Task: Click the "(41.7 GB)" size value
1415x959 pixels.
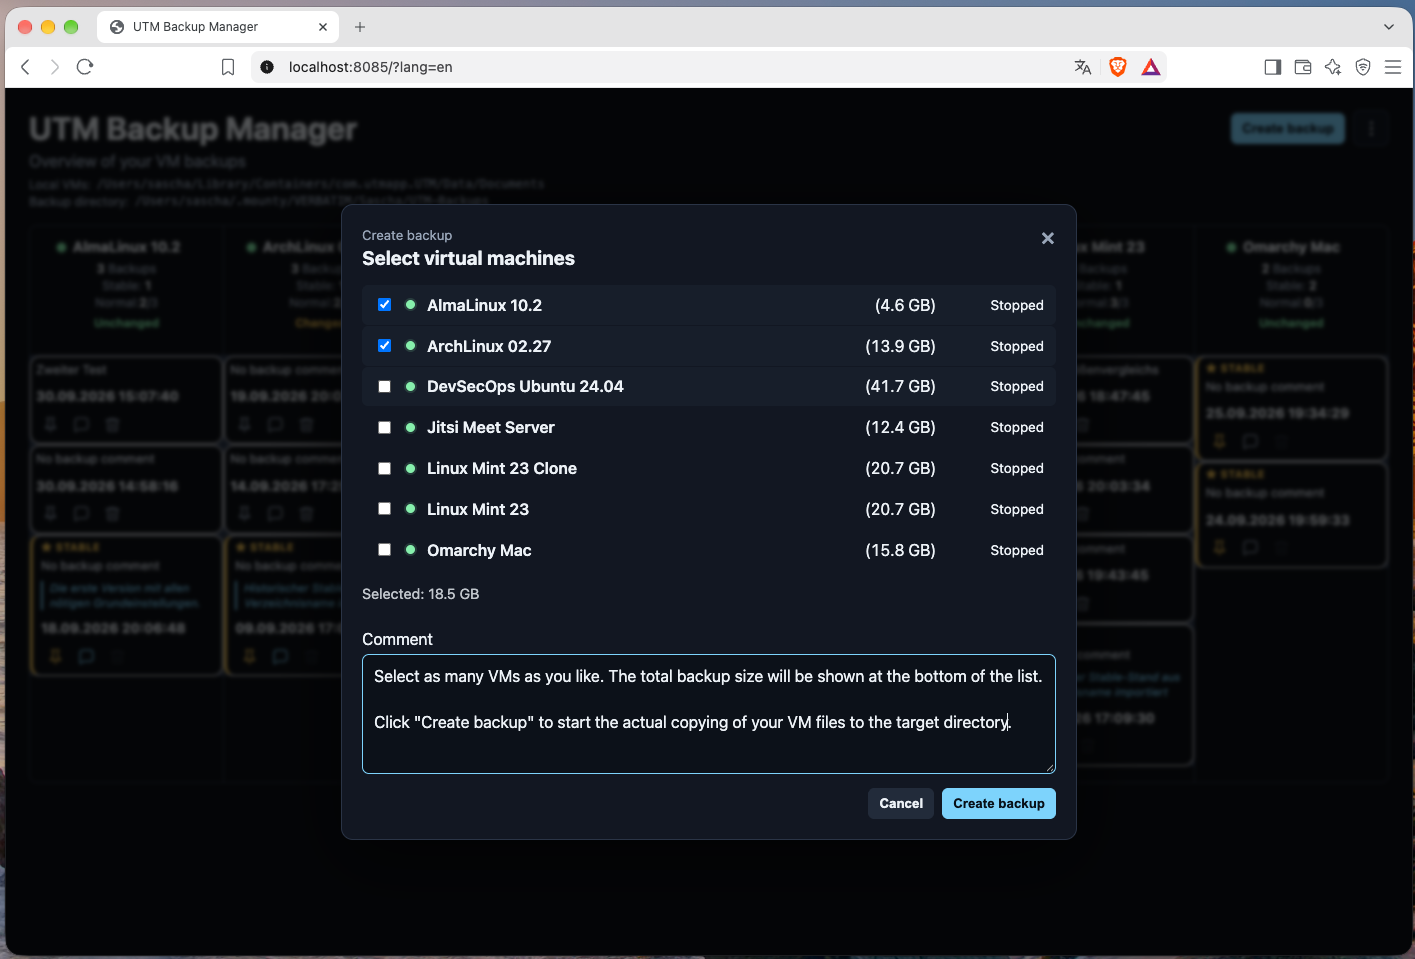Action: click(901, 386)
